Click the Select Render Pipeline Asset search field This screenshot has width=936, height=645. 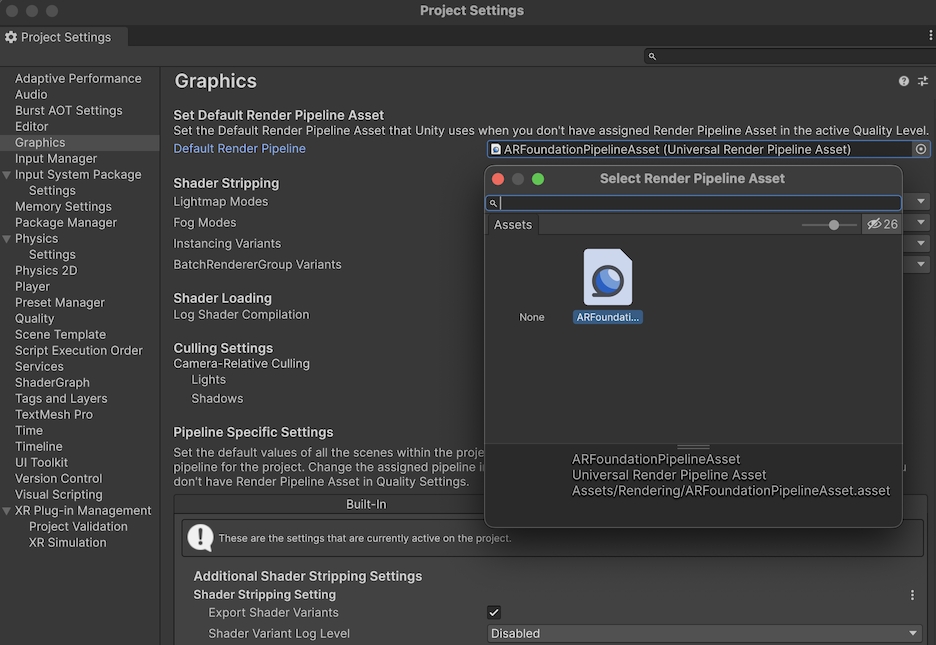699,203
